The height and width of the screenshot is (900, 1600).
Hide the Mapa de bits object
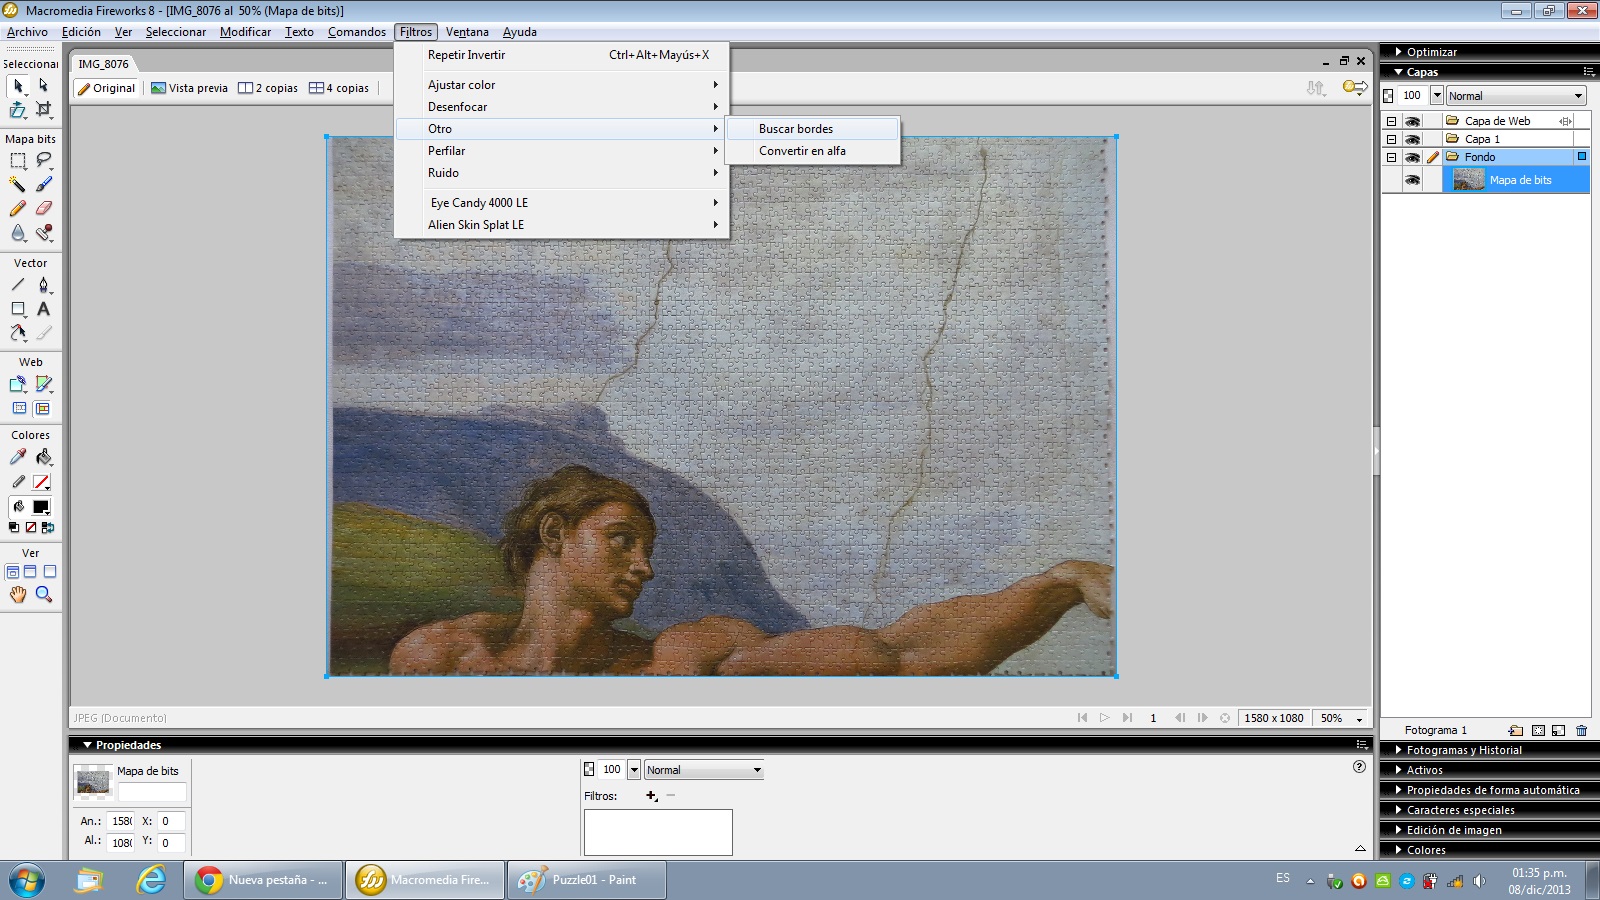click(1412, 180)
